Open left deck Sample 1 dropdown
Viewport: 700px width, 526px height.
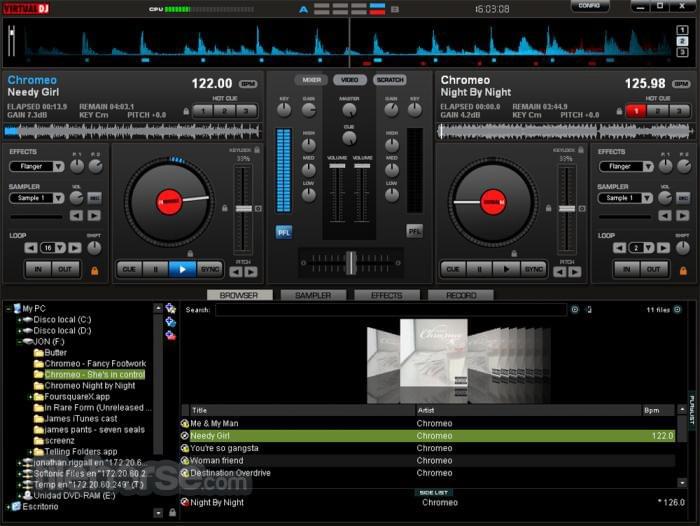pyautogui.click(x=58, y=198)
